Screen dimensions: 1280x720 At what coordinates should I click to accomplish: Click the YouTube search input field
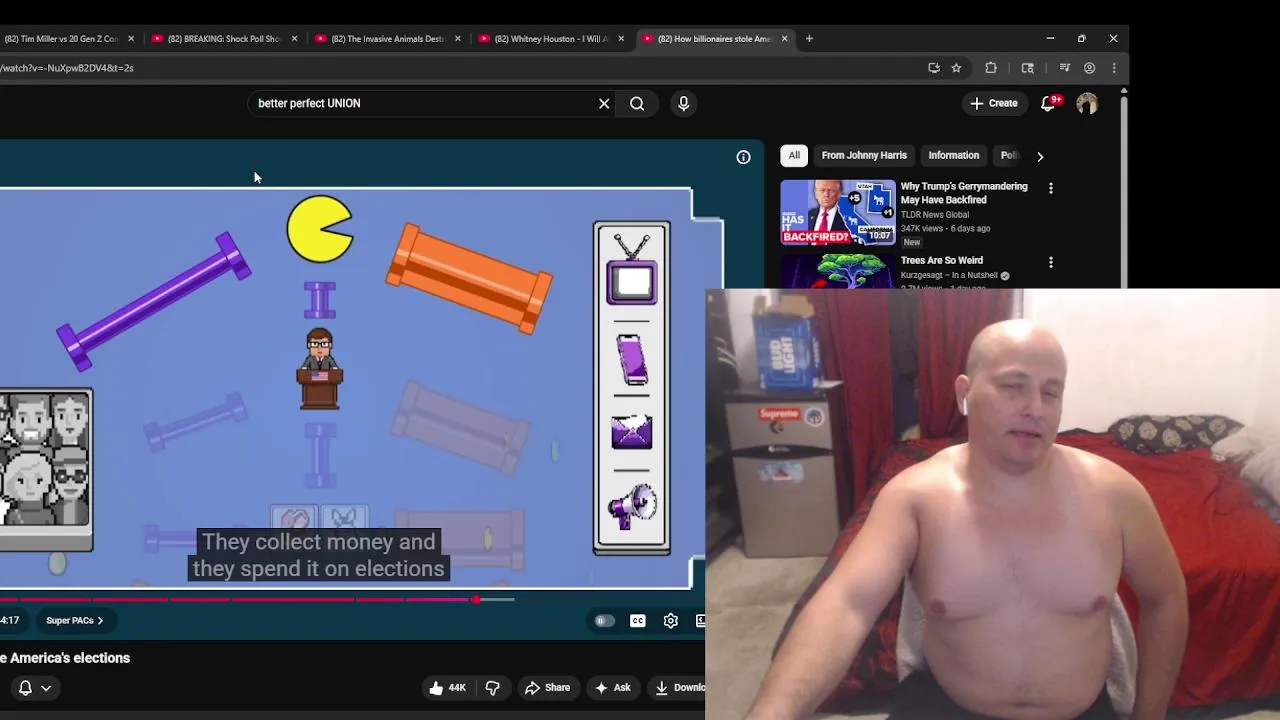point(425,103)
